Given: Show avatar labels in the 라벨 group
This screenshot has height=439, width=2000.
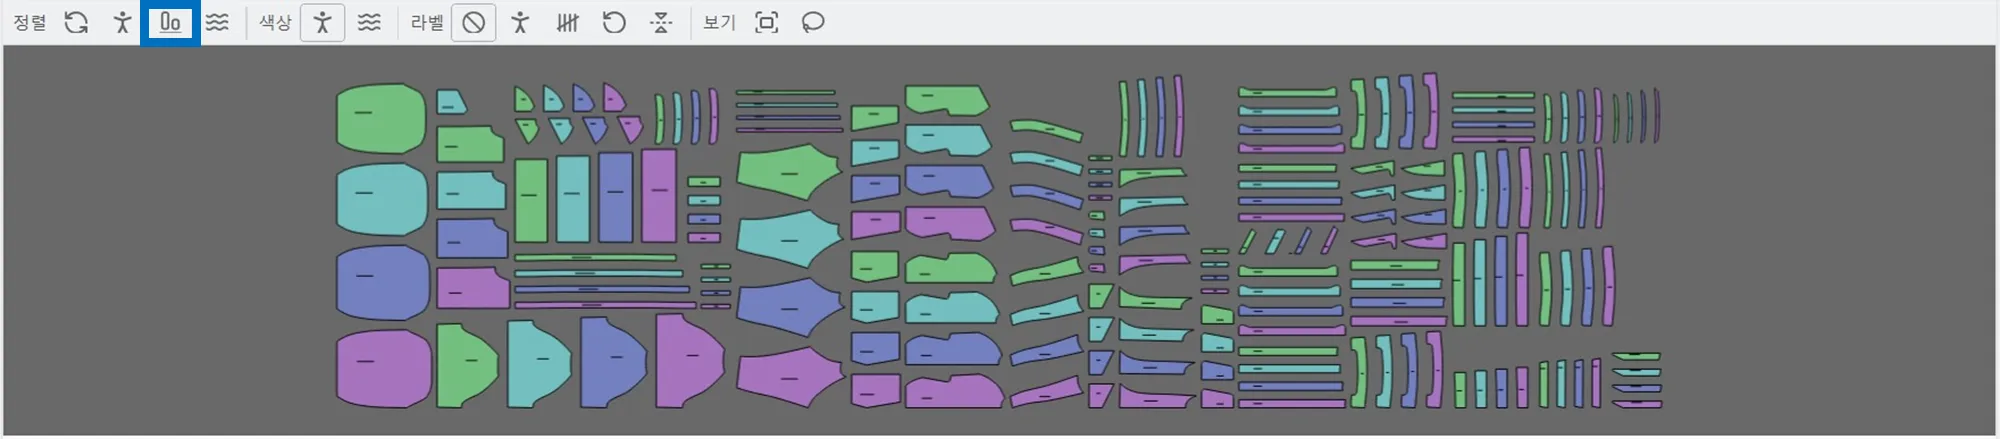Looking at the screenshot, I should coord(520,22).
